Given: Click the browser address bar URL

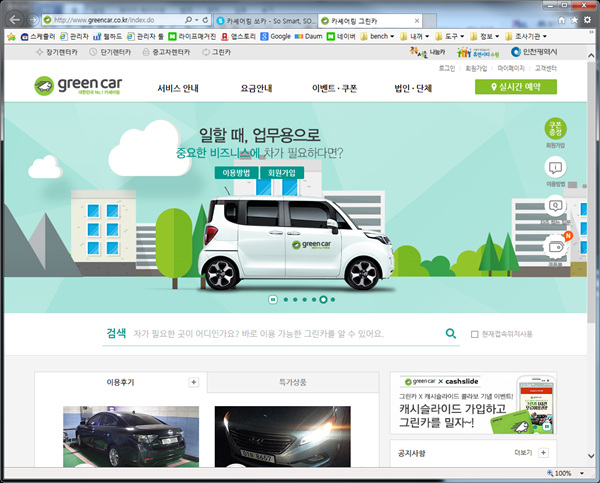Looking at the screenshot, I should (104, 20).
